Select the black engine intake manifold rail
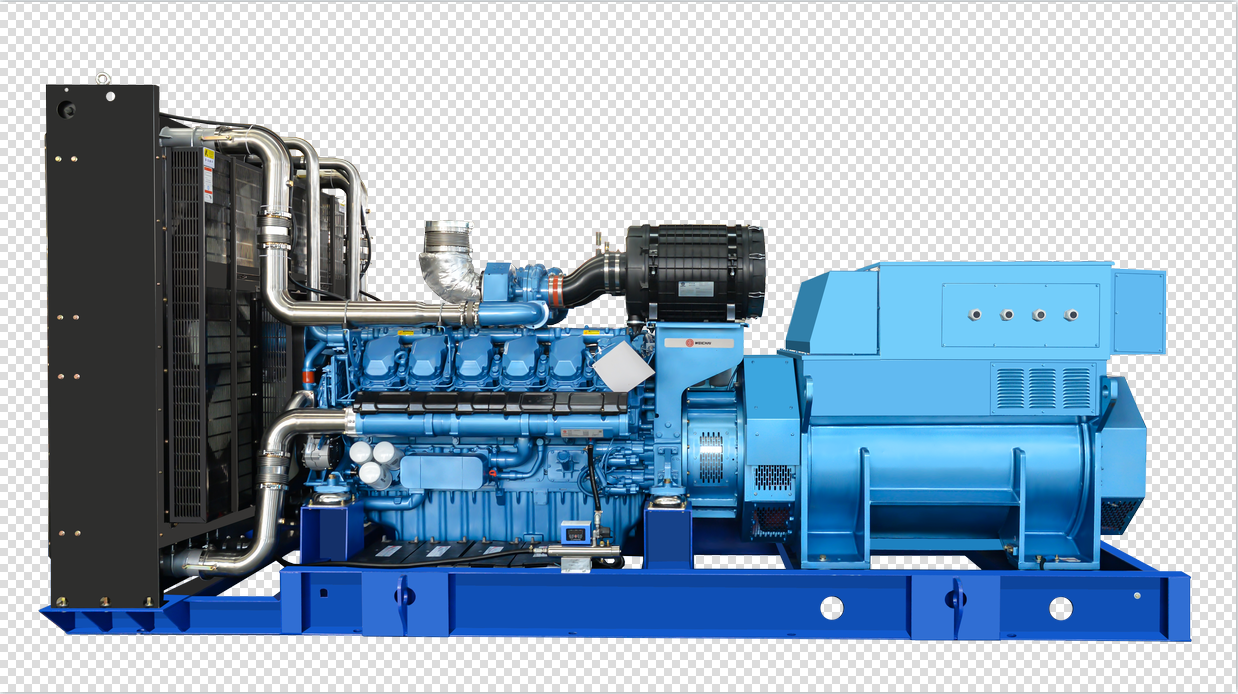 point(490,402)
